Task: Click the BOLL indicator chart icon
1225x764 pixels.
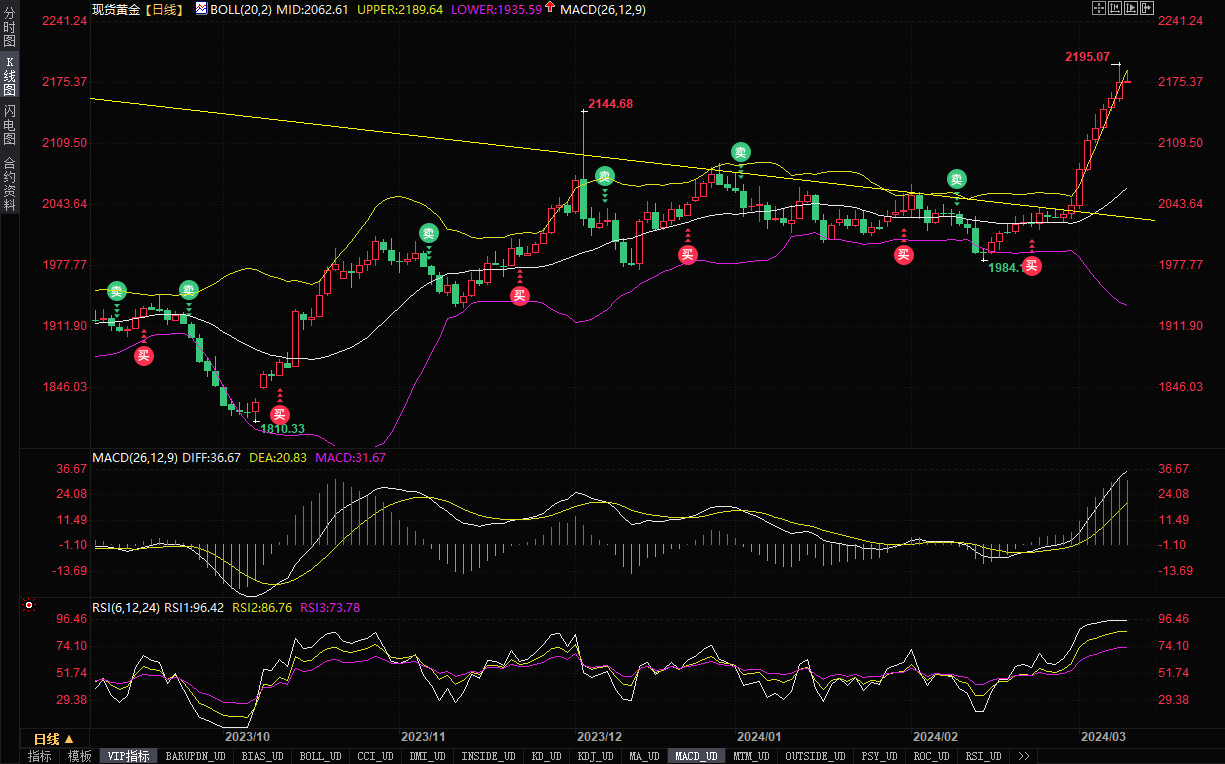Action: [201, 8]
